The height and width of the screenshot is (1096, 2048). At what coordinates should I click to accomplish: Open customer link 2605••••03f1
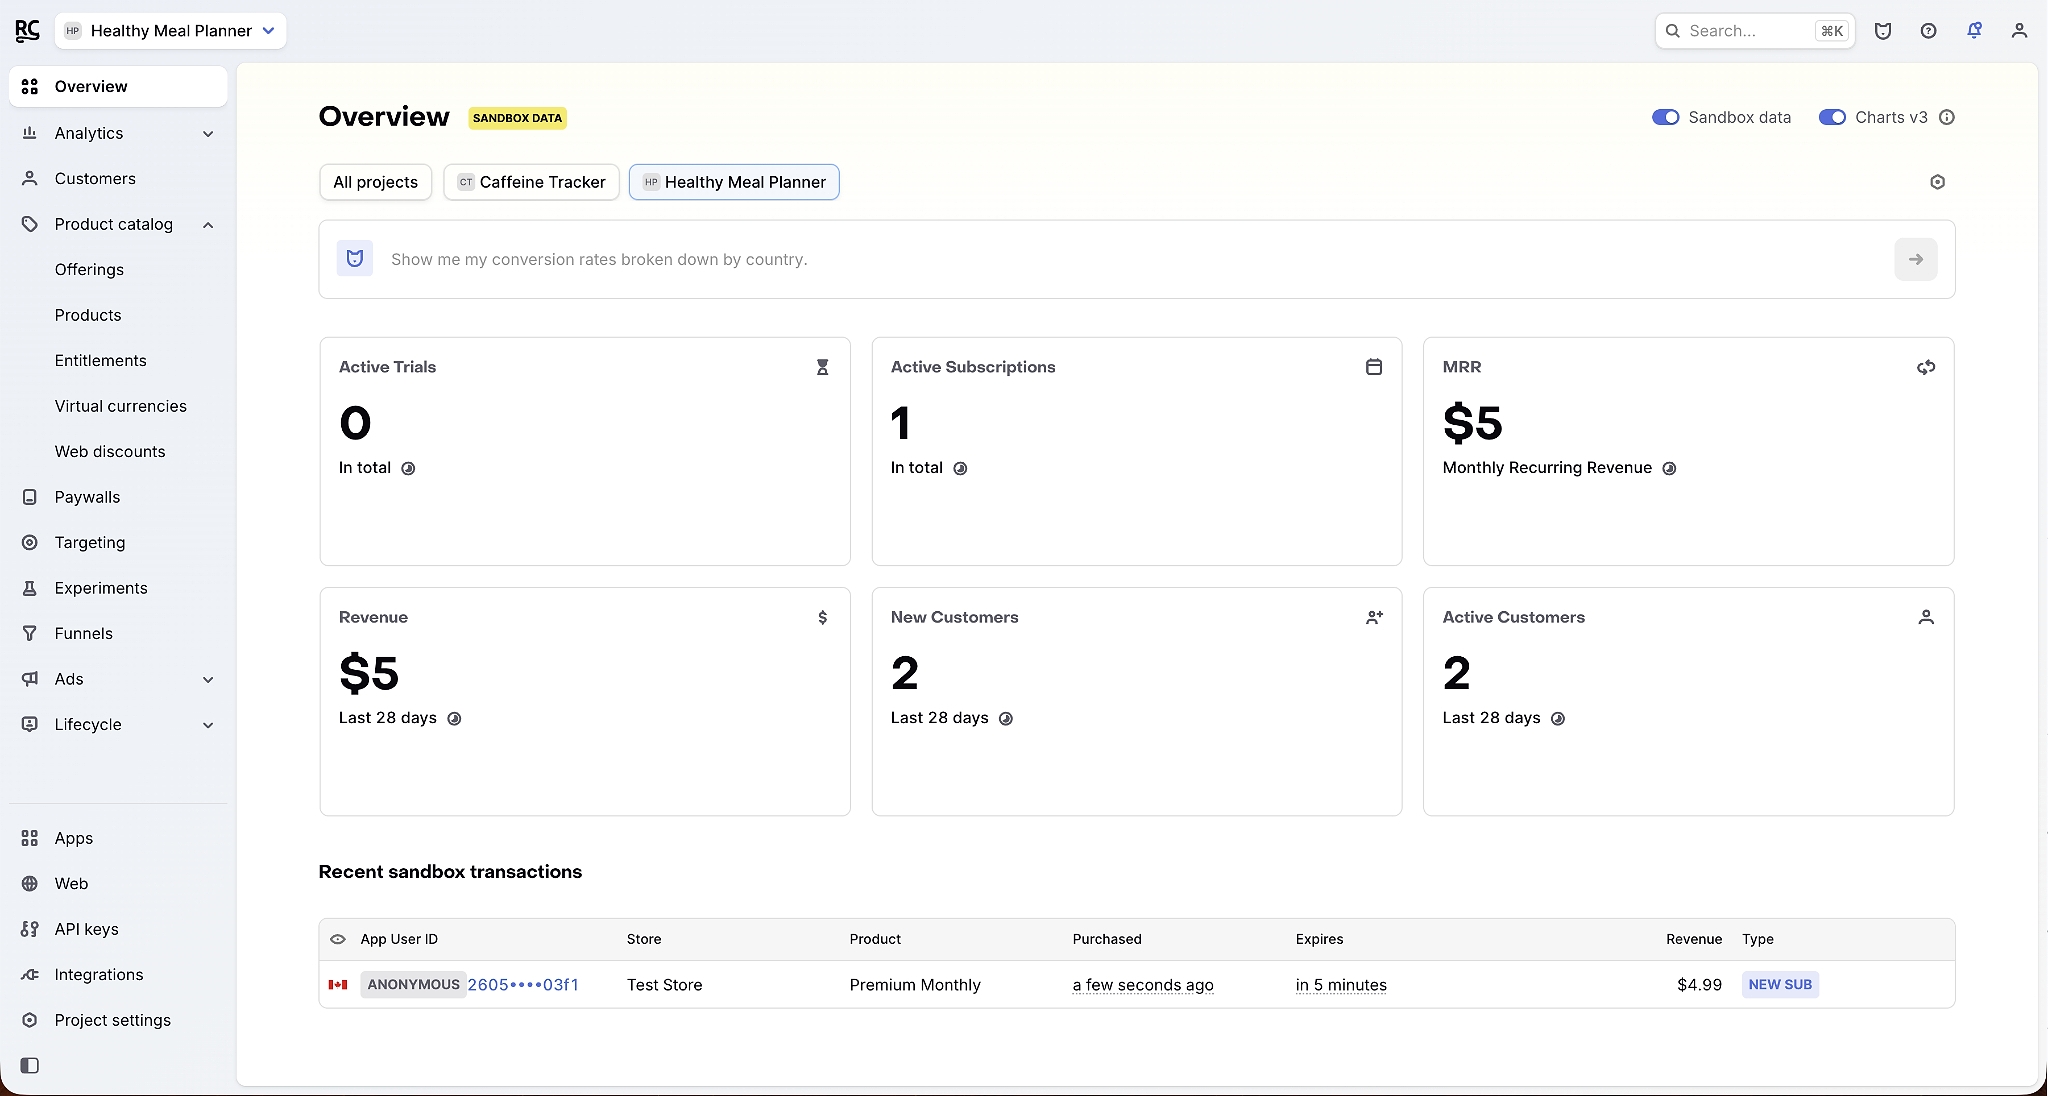point(523,985)
